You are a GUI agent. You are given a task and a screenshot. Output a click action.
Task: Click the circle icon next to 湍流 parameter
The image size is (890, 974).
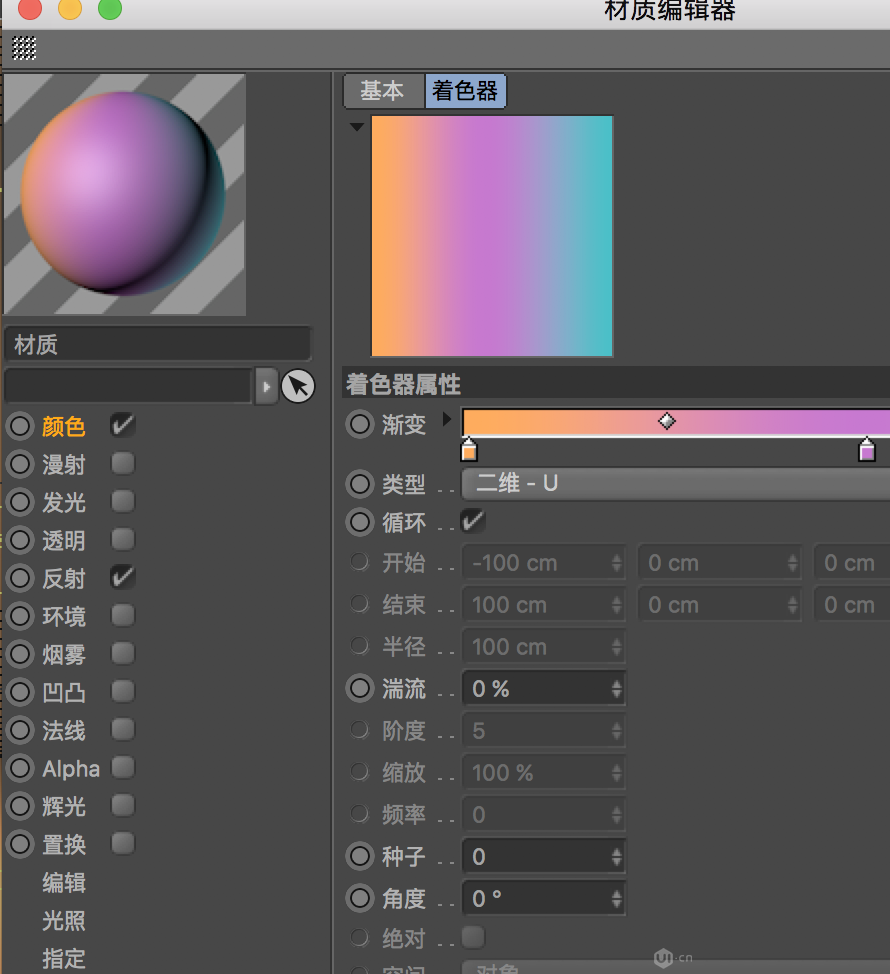click(x=359, y=687)
